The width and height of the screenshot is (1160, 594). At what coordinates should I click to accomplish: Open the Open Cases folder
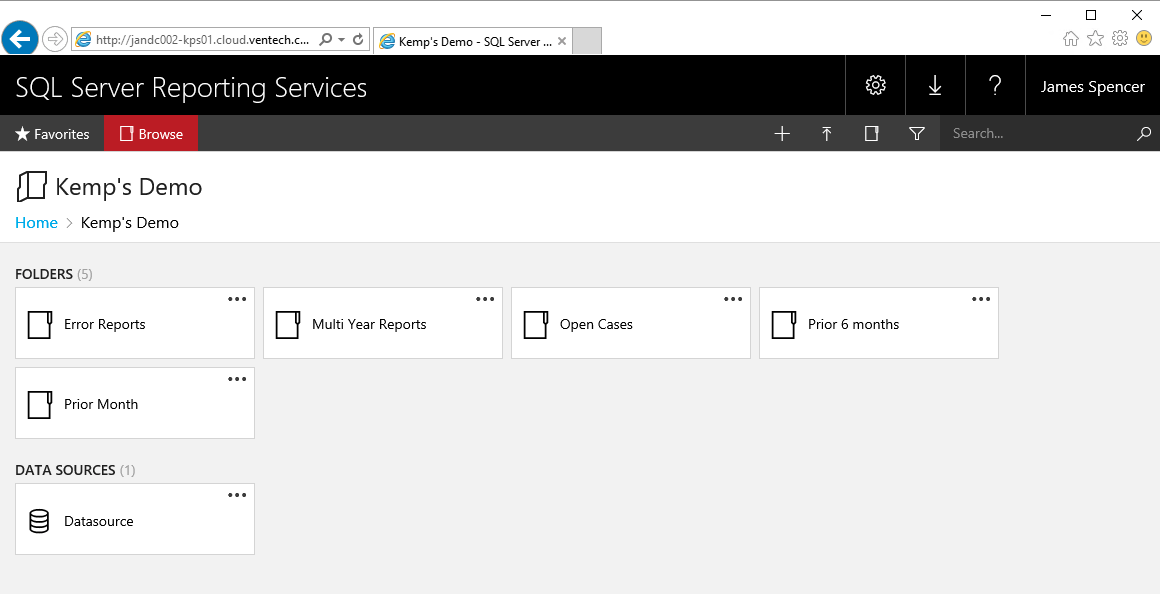tap(596, 325)
